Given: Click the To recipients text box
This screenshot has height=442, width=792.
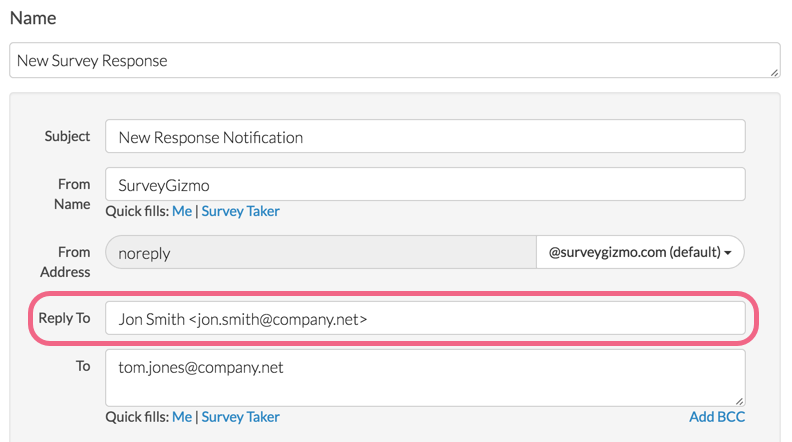Looking at the screenshot, I should (x=425, y=377).
